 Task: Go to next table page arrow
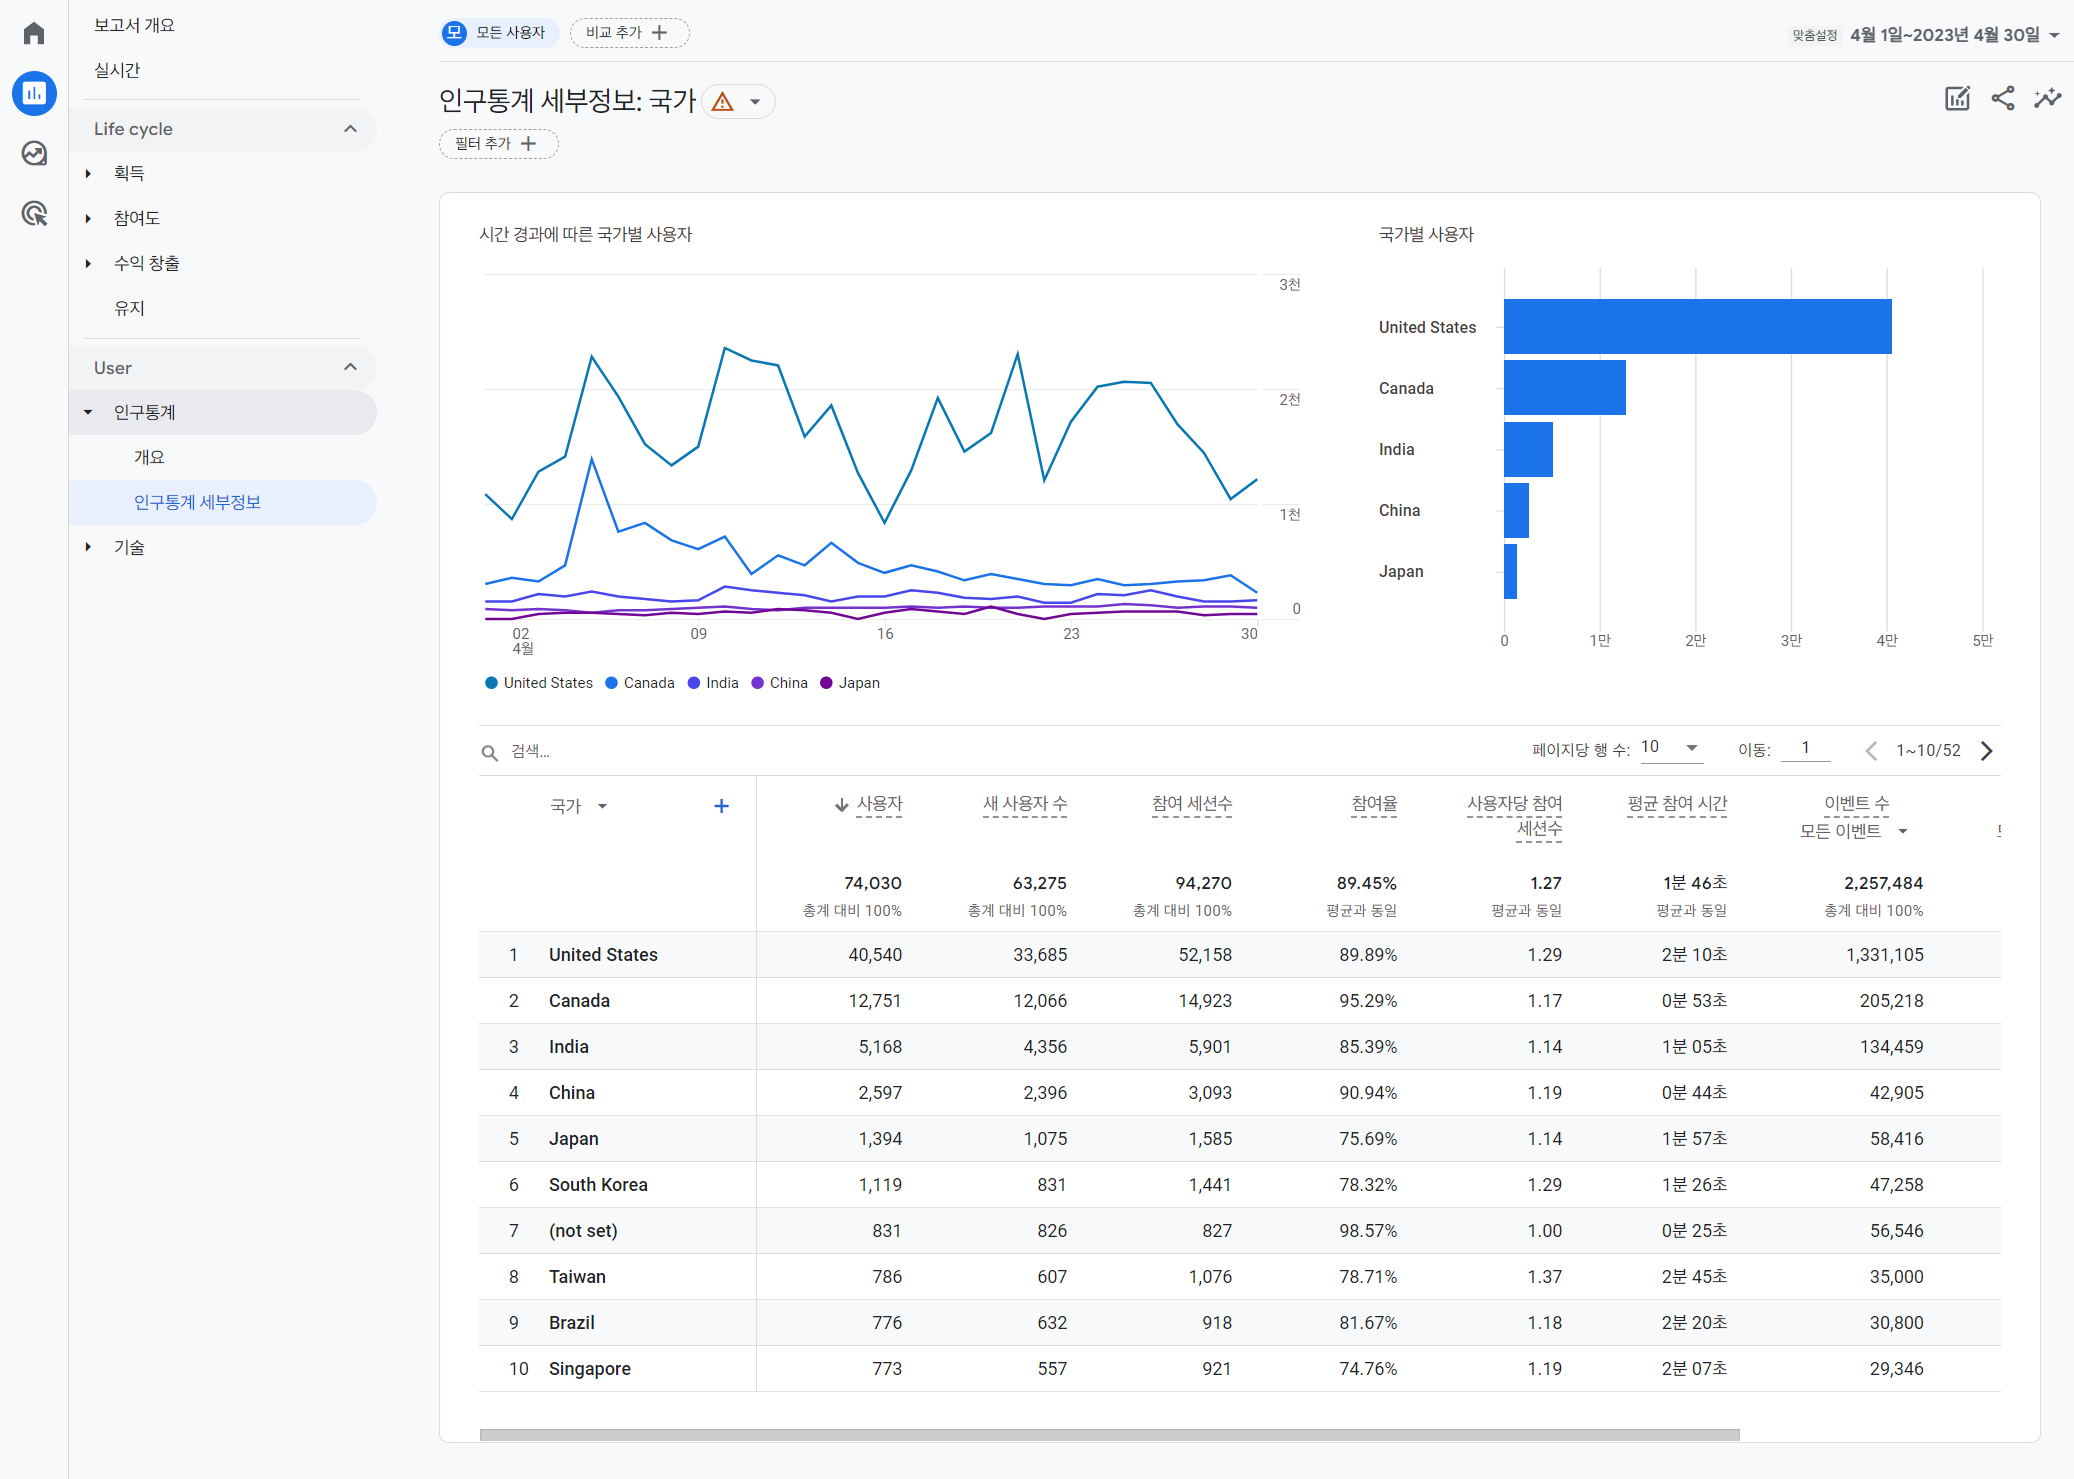tap(1987, 751)
